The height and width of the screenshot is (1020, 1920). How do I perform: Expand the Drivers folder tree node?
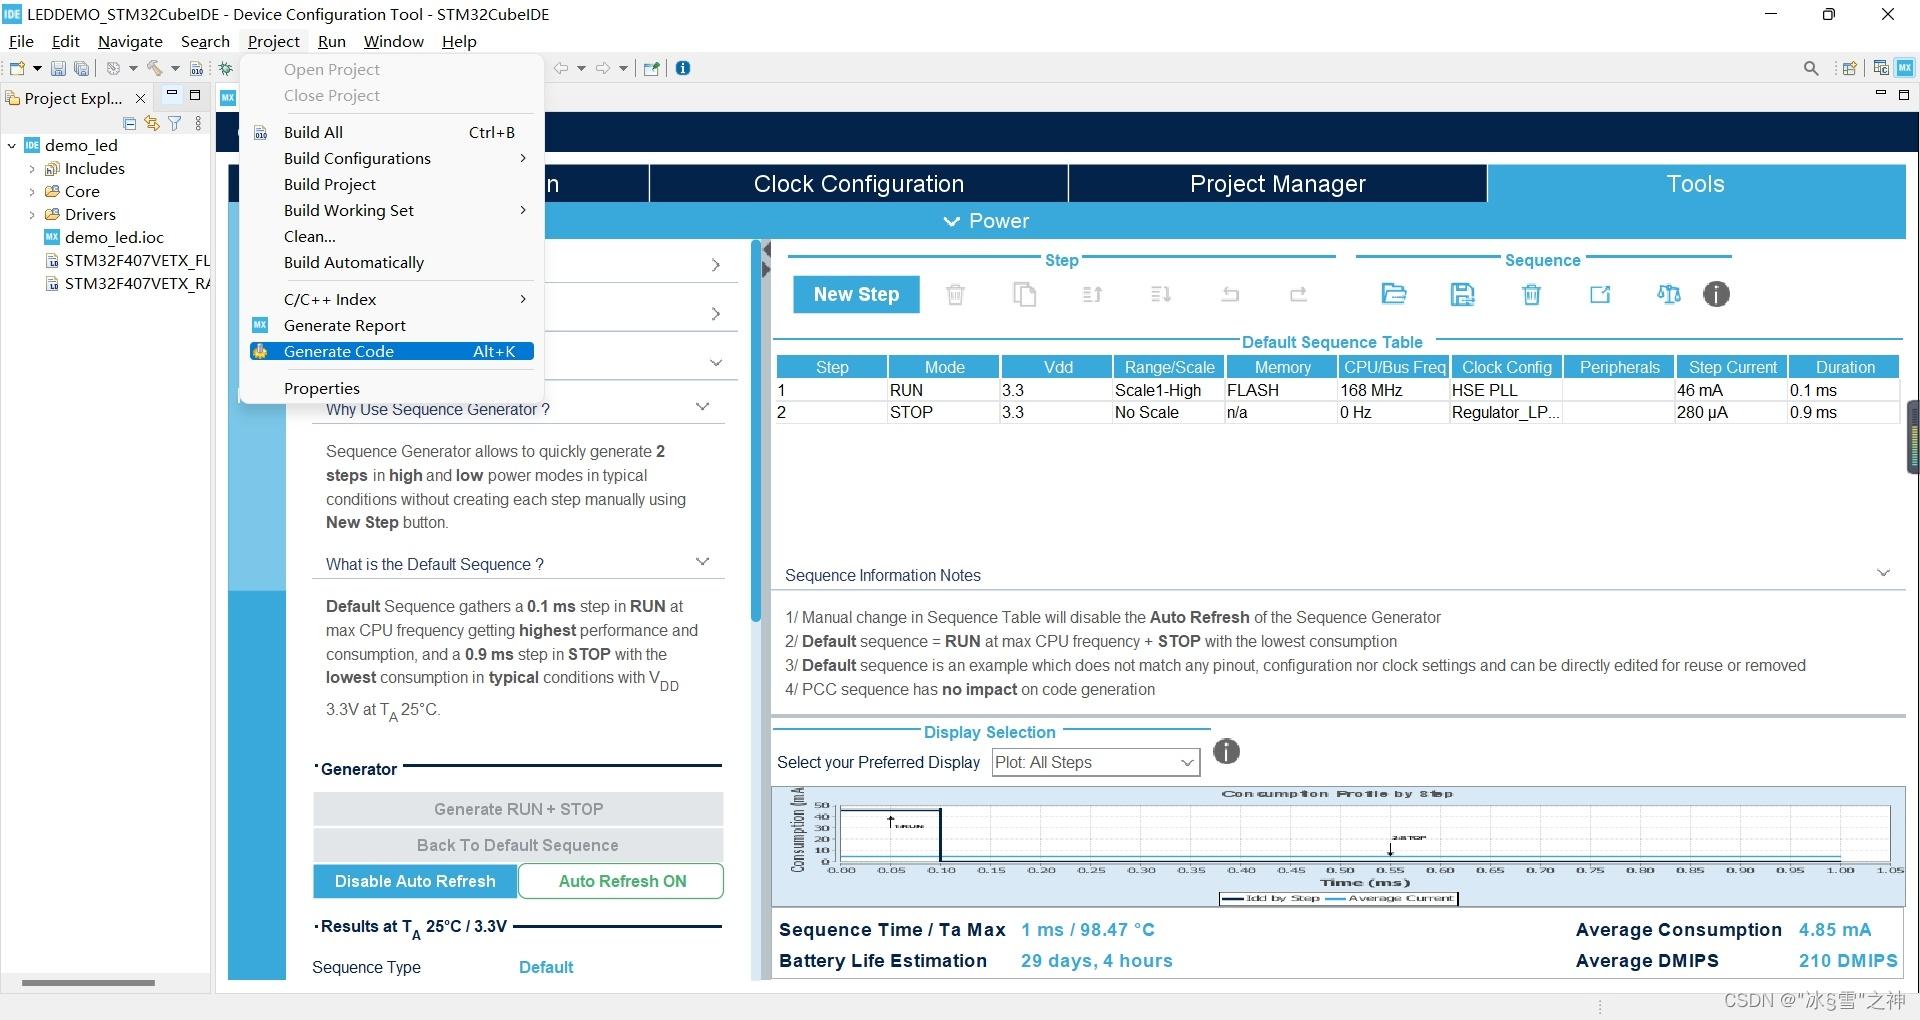click(32, 215)
